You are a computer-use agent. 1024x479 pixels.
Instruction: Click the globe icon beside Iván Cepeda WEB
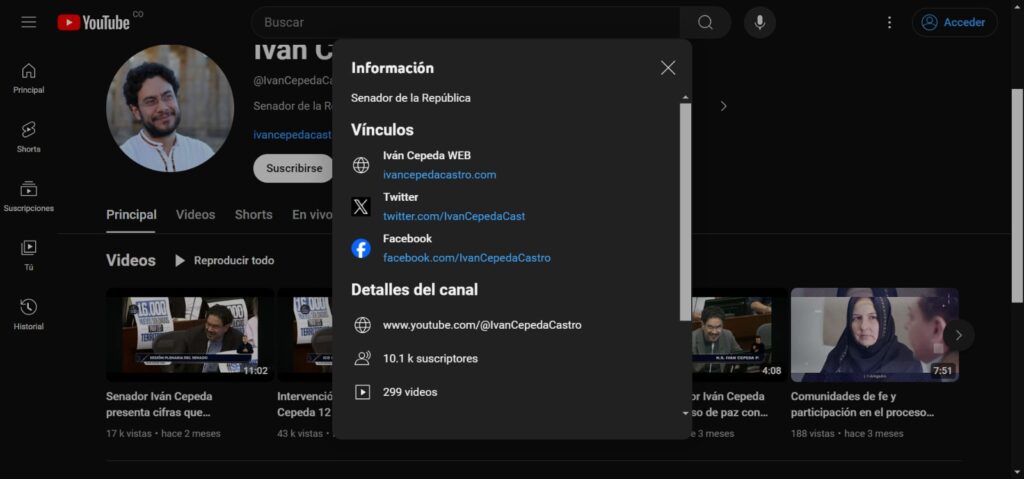pyautogui.click(x=361, y=165)
